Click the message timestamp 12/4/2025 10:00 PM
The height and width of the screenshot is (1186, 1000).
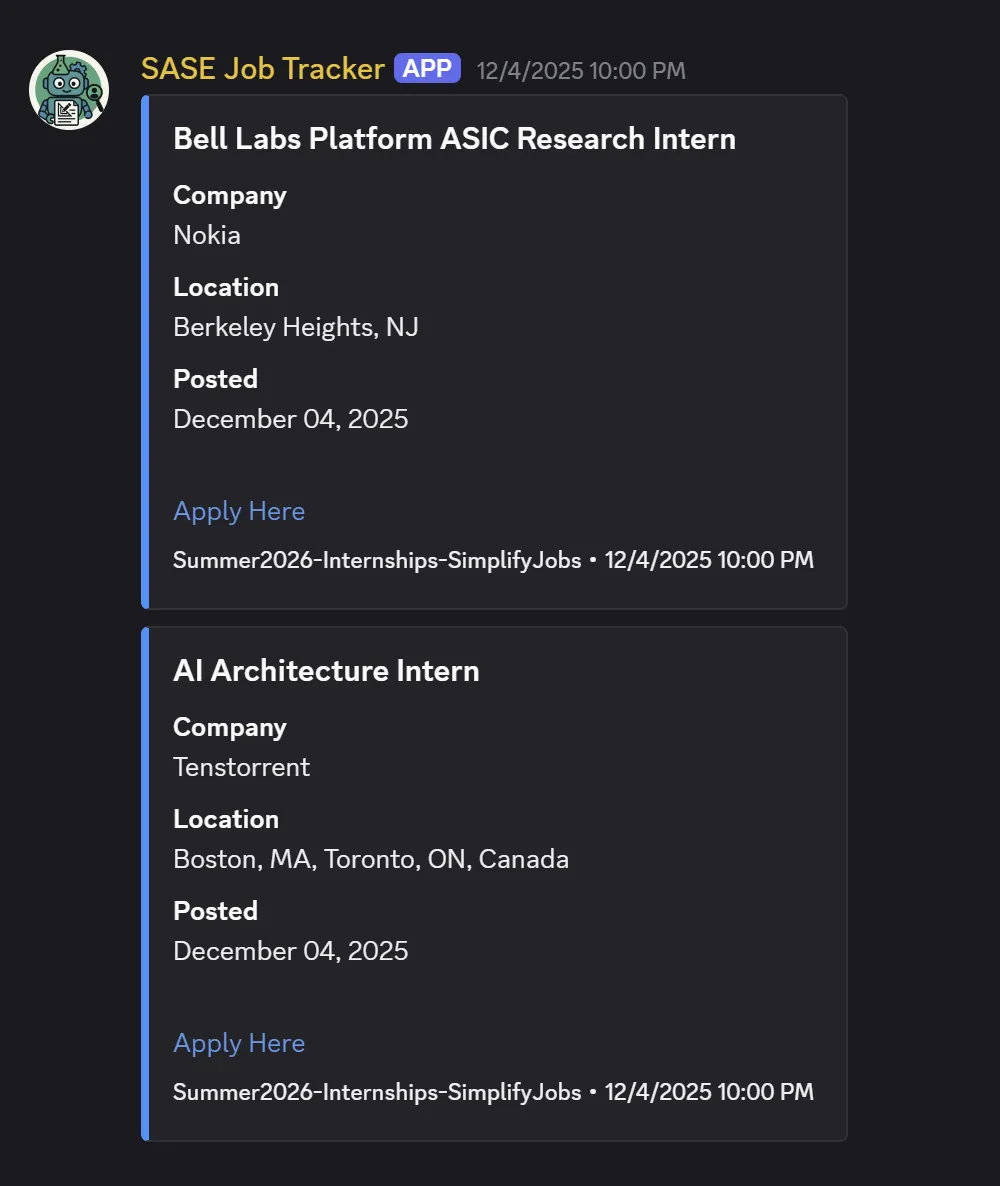coord(581,70)
